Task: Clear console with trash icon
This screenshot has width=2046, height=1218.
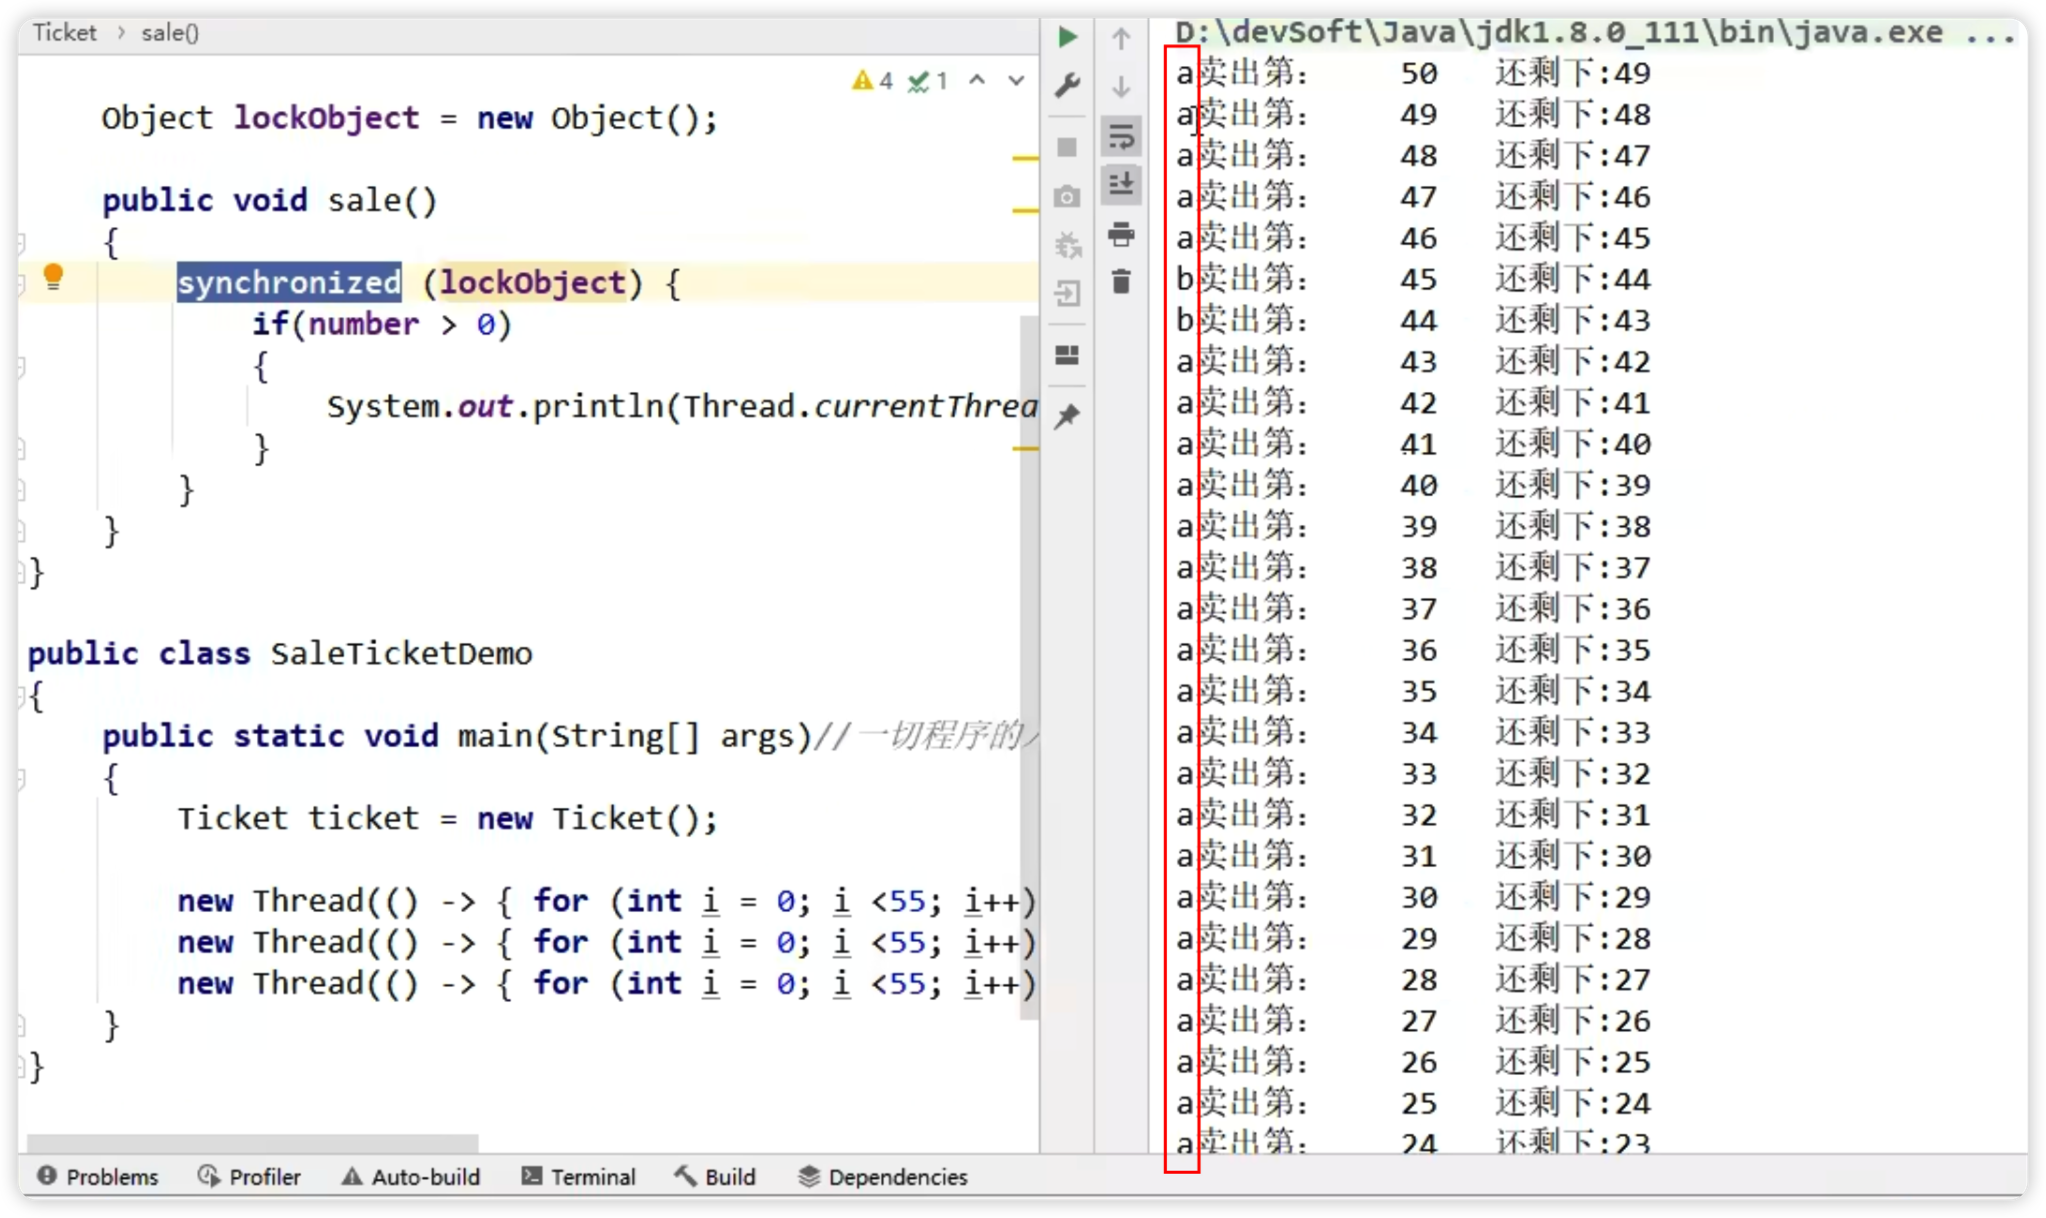Action: pos(1121,282)
